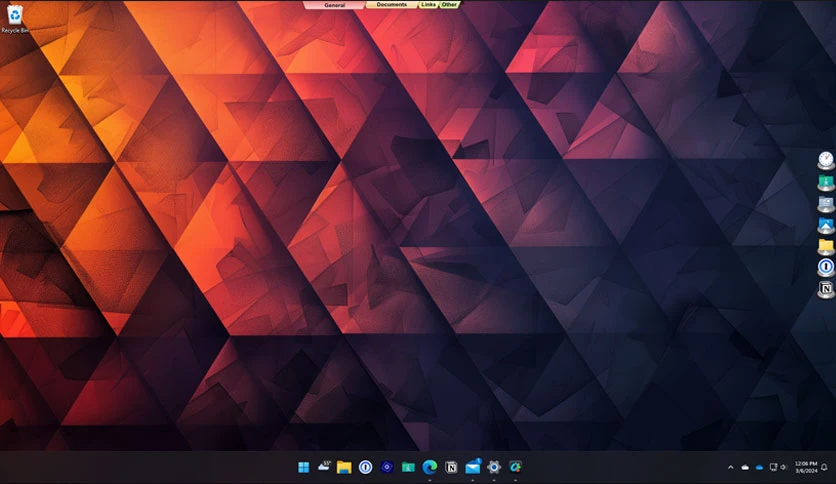Image resolution: width=836 pixels, height=484 pixels.
Task: Open the dark blue circular app on taskbar
Action: pyautogui.click(x=387, y=467)
